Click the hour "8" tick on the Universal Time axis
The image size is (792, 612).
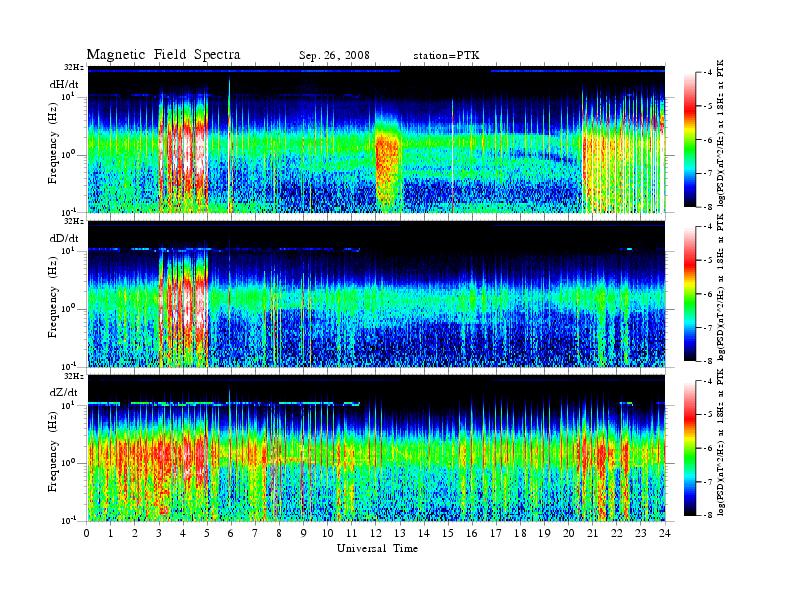[279, 533]
